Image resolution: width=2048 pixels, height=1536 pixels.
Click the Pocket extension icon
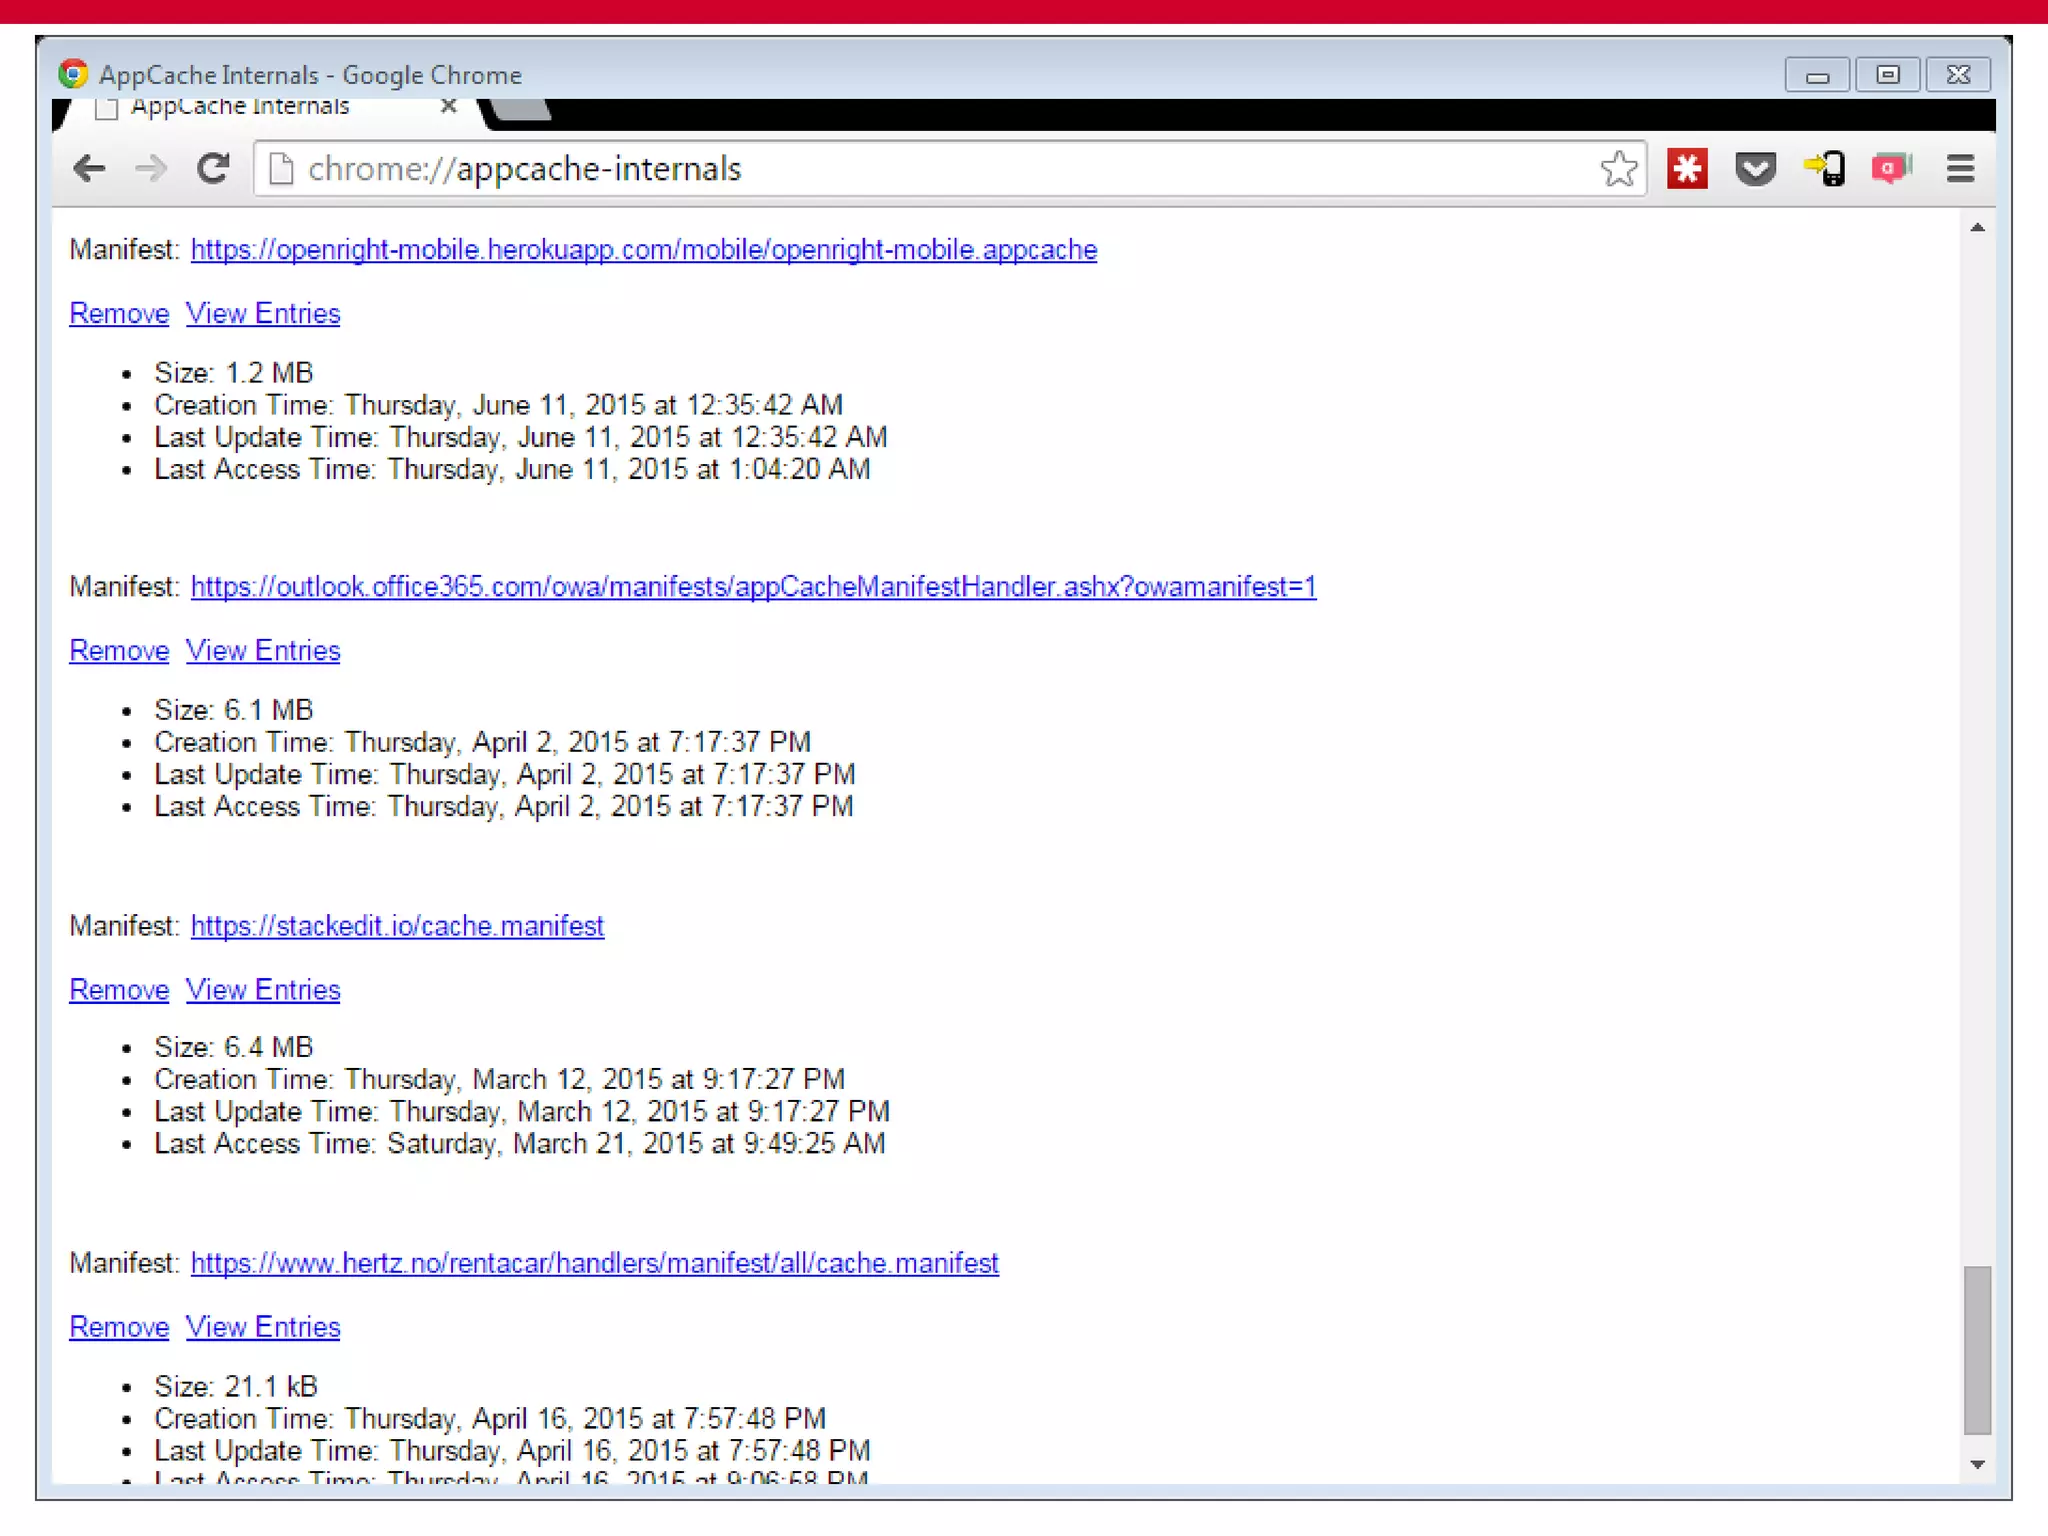(x=1755, y=169)
